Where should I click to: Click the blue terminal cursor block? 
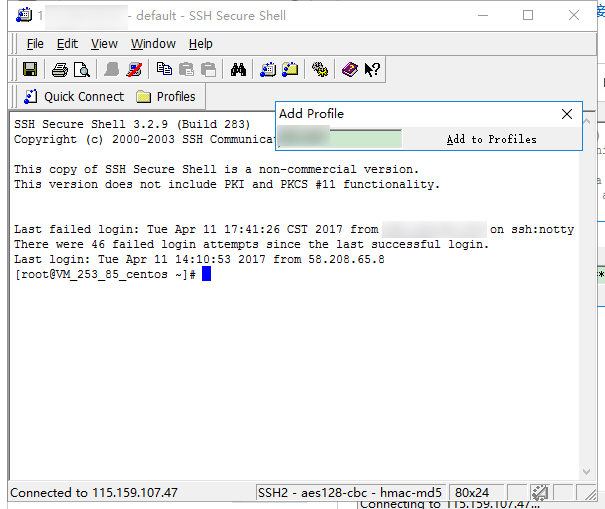pyautogui.click(x=206, y=274)
